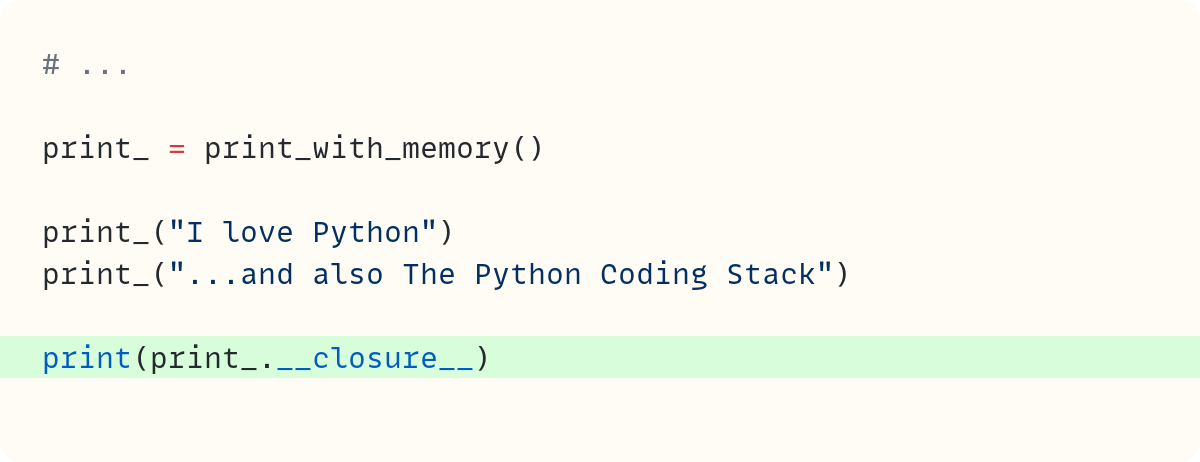Click the green highlighted line background
This screenshot has height=462, width=1200.
tap(600, 357)
